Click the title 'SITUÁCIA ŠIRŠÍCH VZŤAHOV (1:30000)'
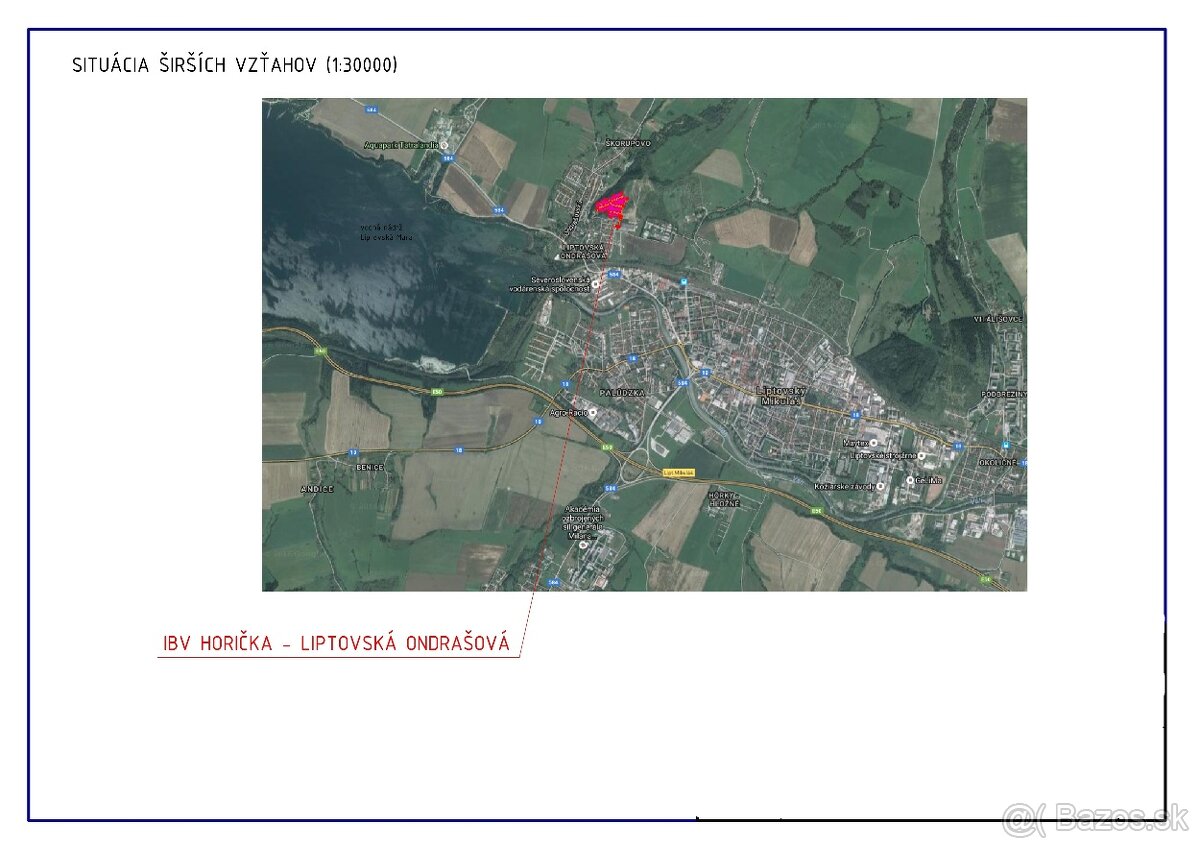This screenshot has height=848, width=1200. (235, 65)
